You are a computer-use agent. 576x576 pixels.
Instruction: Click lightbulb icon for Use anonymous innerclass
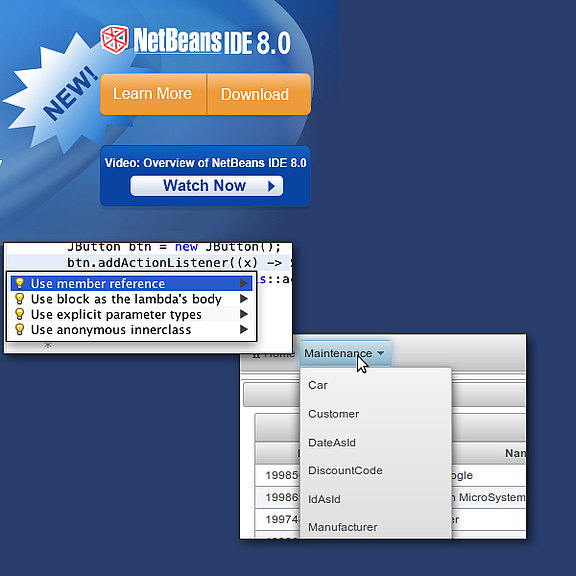(20, 330)
